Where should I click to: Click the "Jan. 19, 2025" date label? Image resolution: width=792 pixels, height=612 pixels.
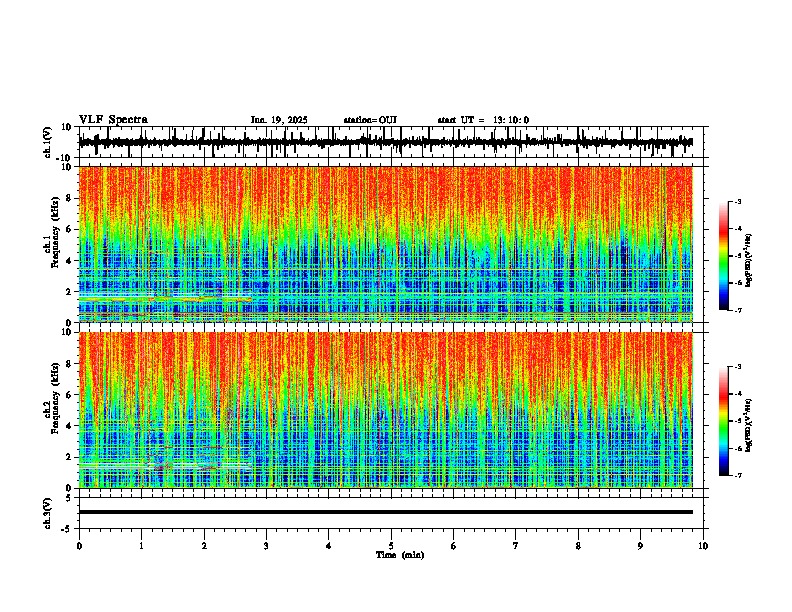point(279,120)
